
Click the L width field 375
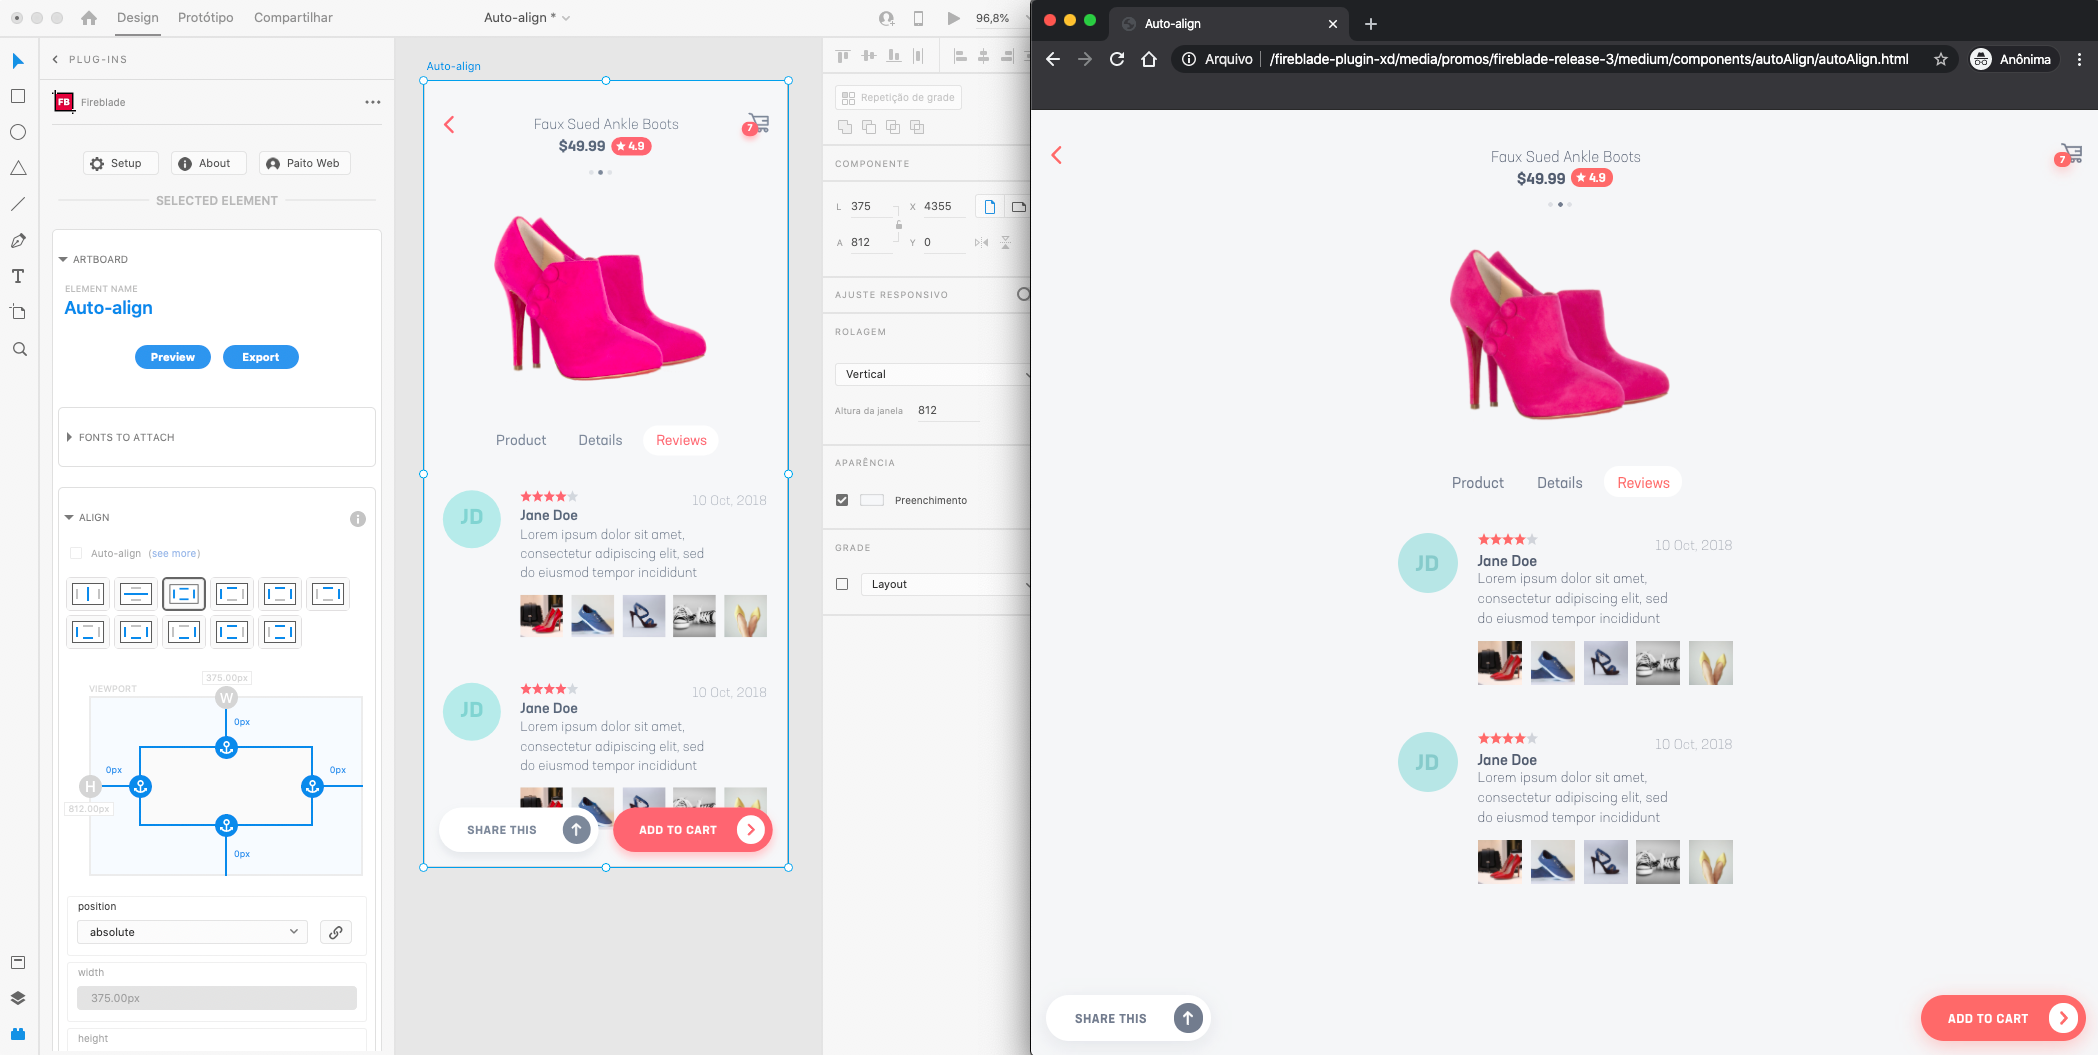(x=870, y=207)
